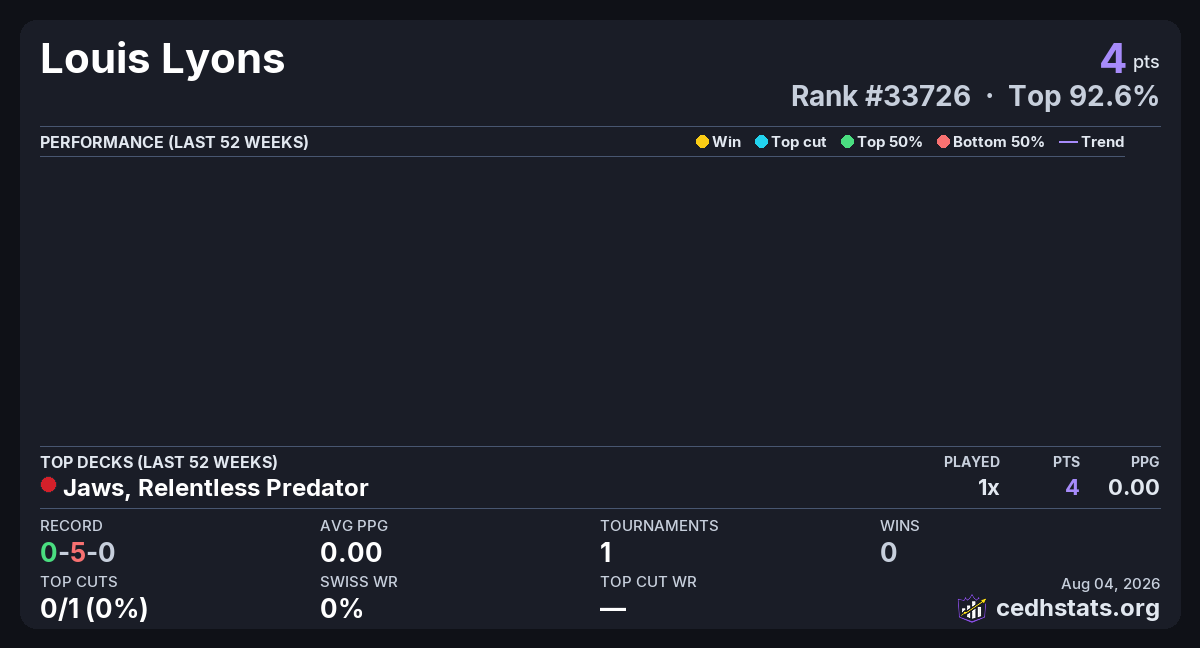Select the Louis Lyons player name
Image resolution: width=1200 pixels, height=648 pixels.
pyautogui.click(x=163, y=59)
